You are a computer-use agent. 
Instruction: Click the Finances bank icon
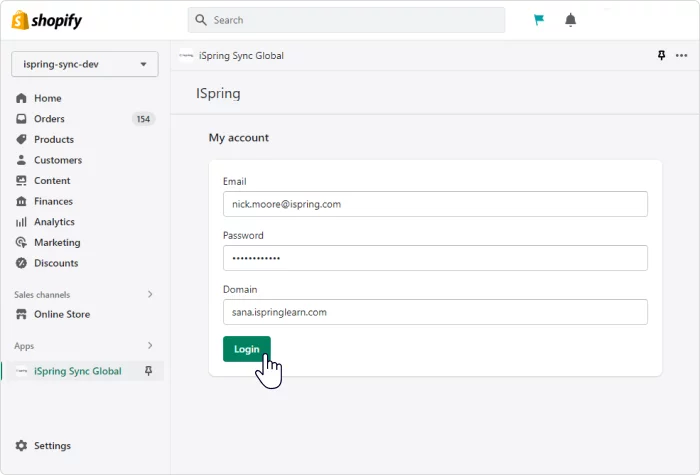tap(21, 201)
